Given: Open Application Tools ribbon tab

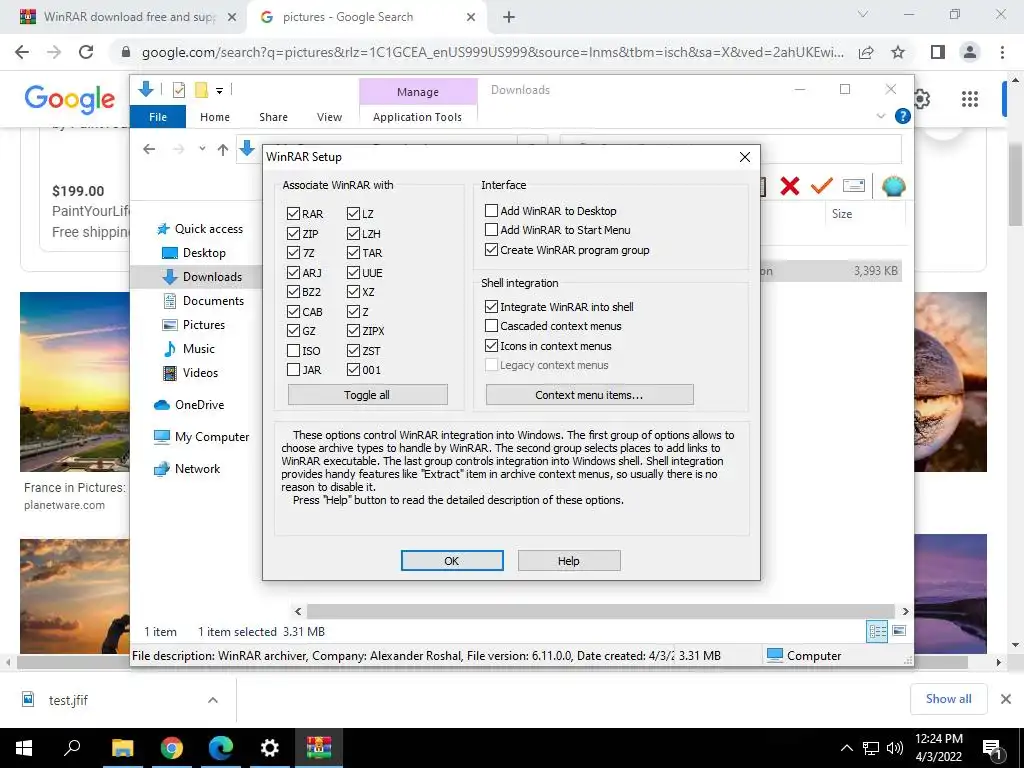Looking at the screenshot, I should pos(417,117).
